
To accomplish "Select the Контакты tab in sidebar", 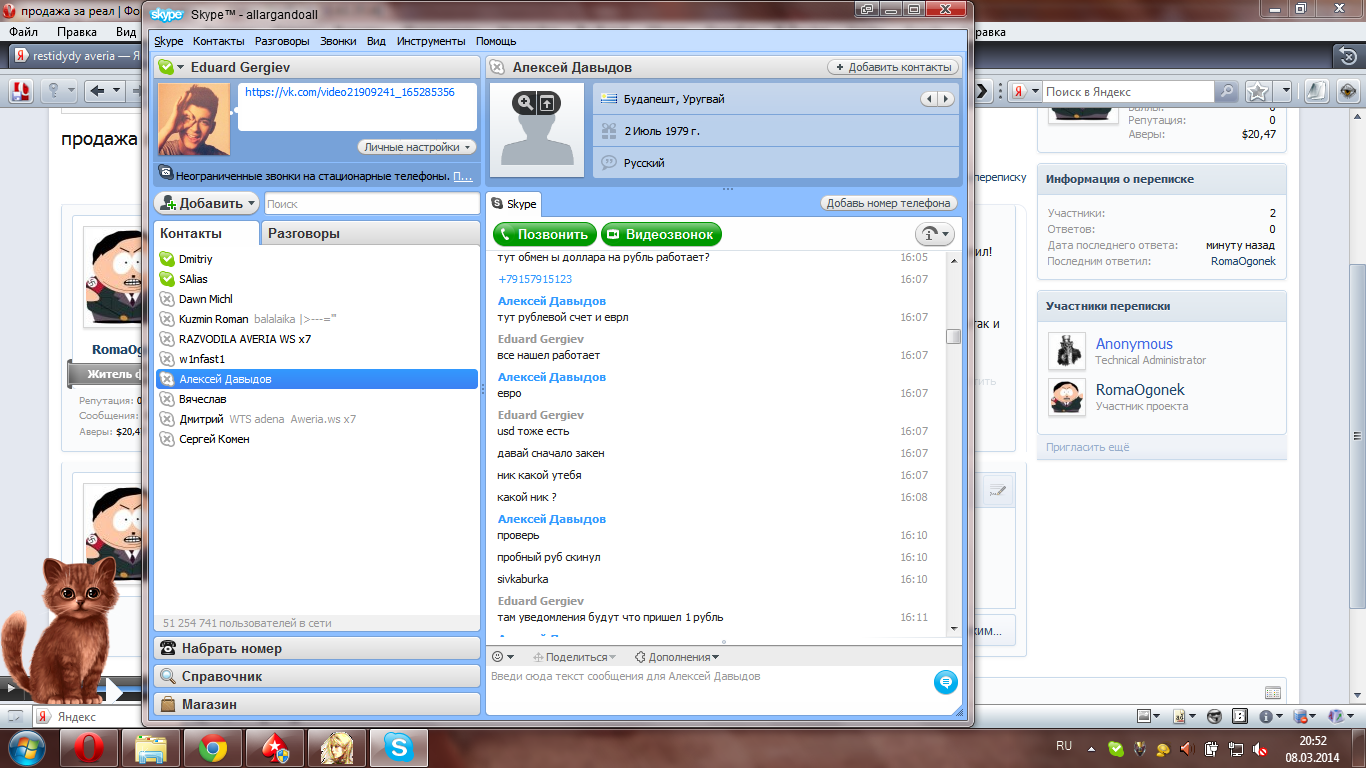I will (x=207, y=233).
